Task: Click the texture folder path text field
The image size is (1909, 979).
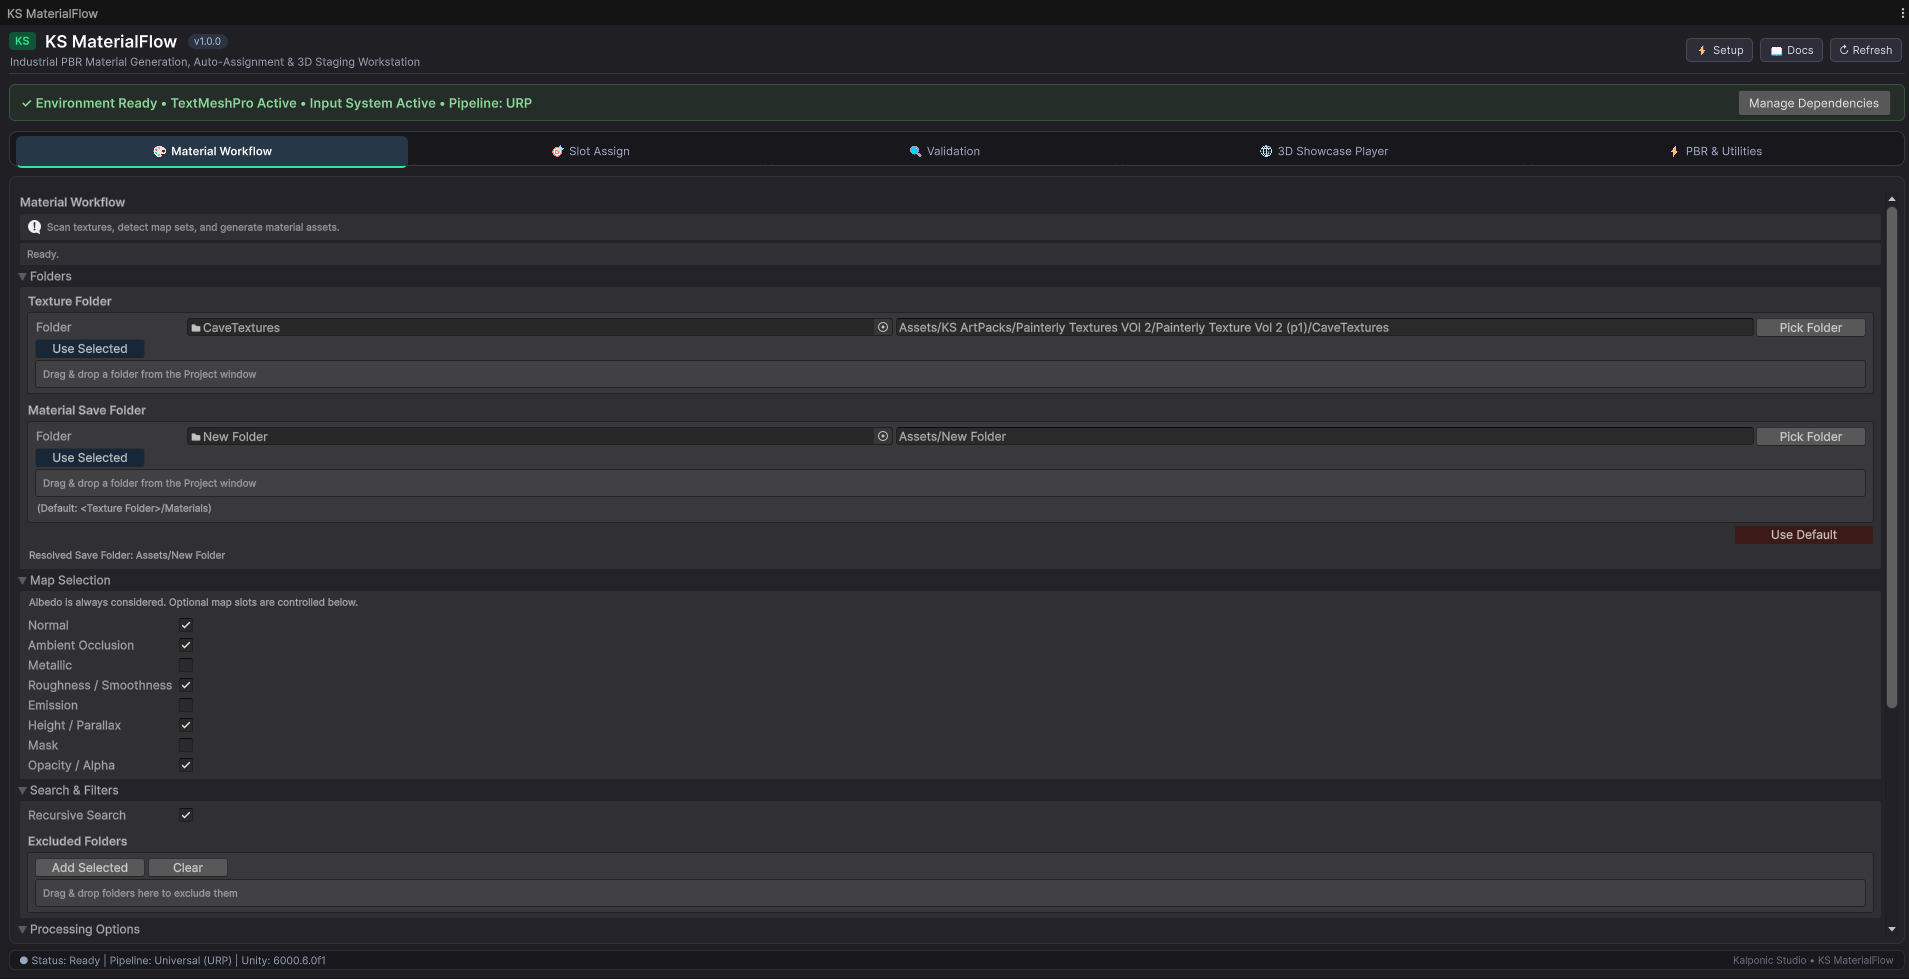Action: click(x=1323, y=327)
